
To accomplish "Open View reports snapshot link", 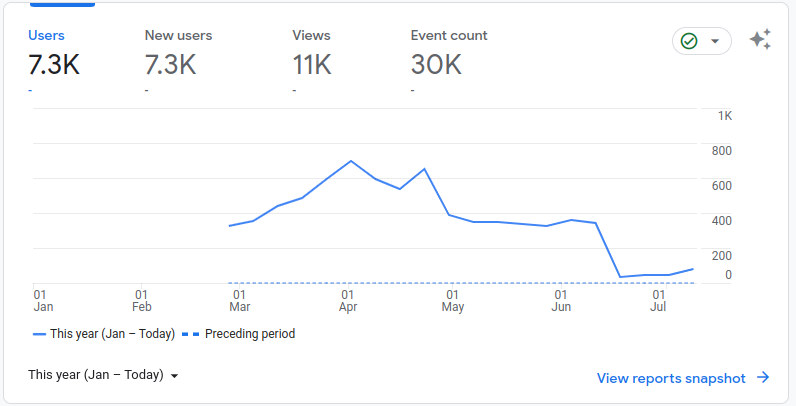I will click(671, 379).
